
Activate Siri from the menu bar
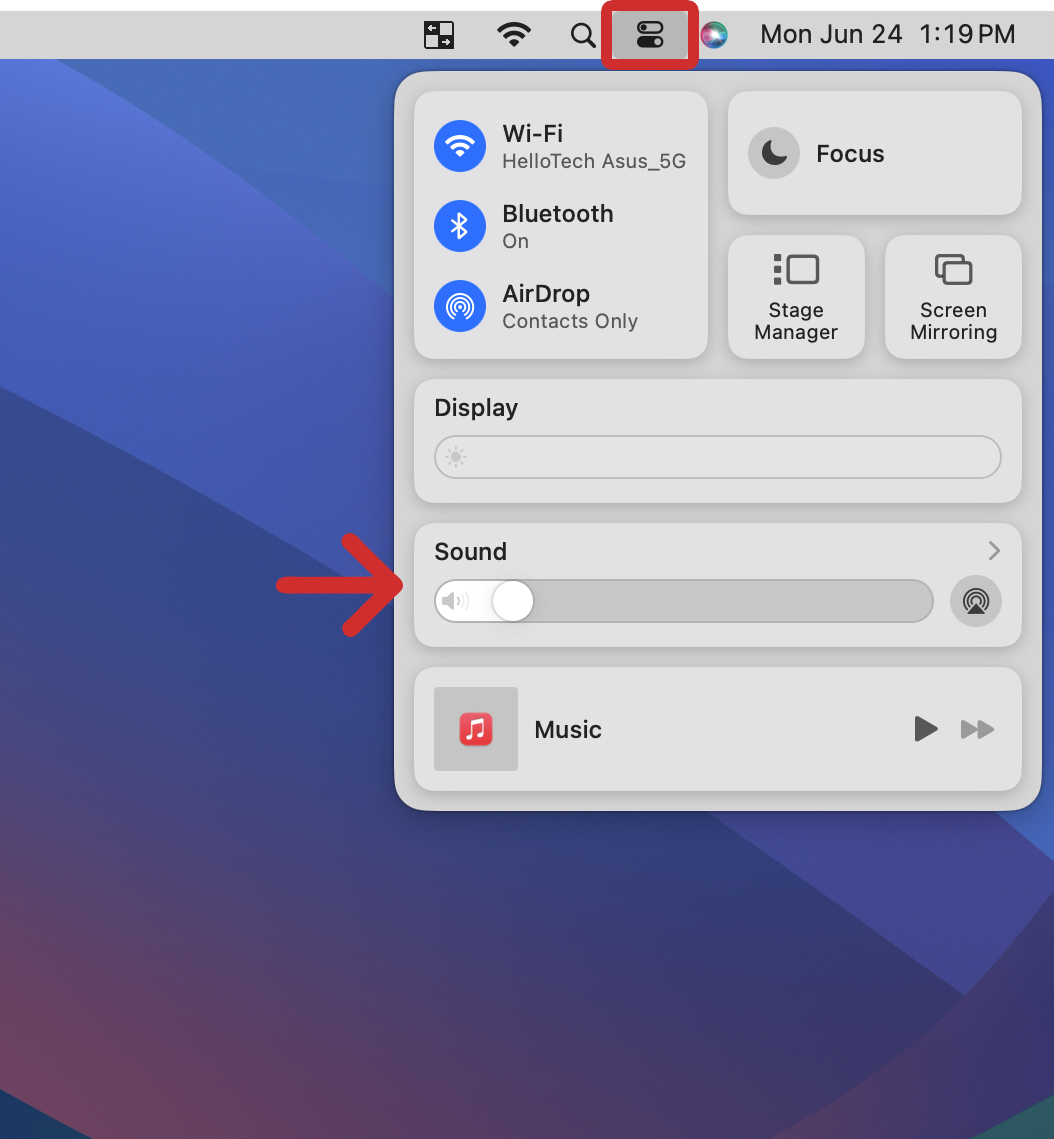pyautogui.click(x=714, y=34)
